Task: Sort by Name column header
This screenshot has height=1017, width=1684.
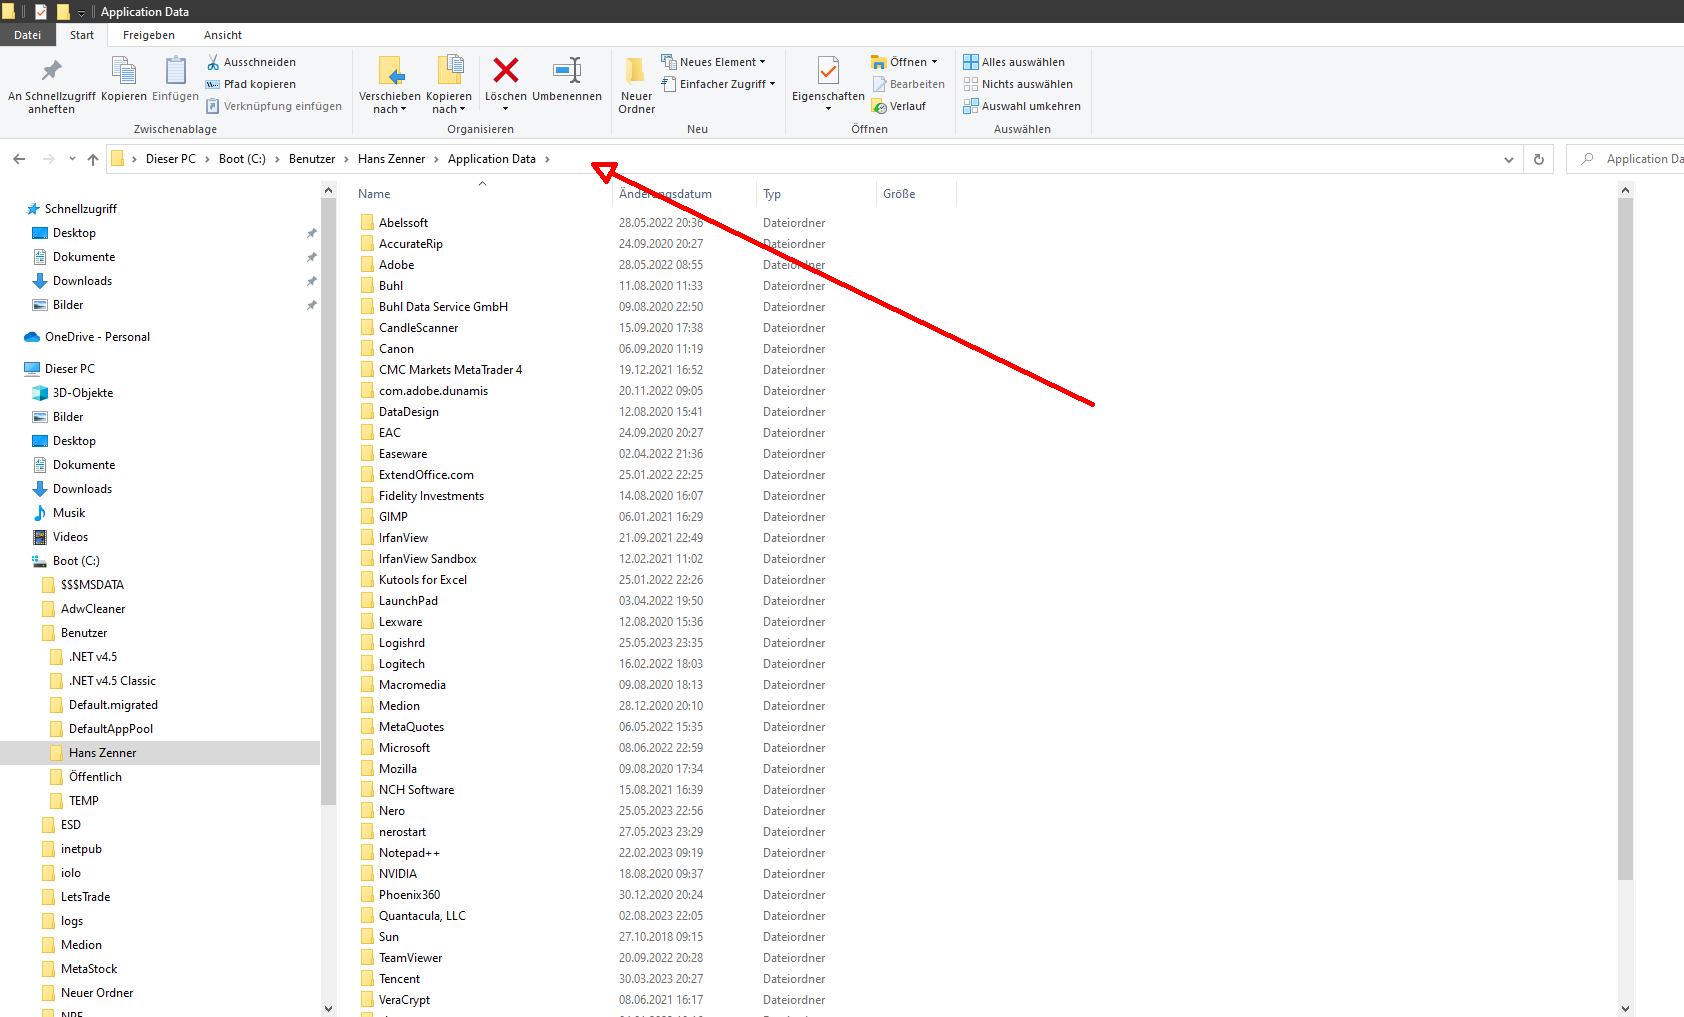Action: tap(483, 194)
